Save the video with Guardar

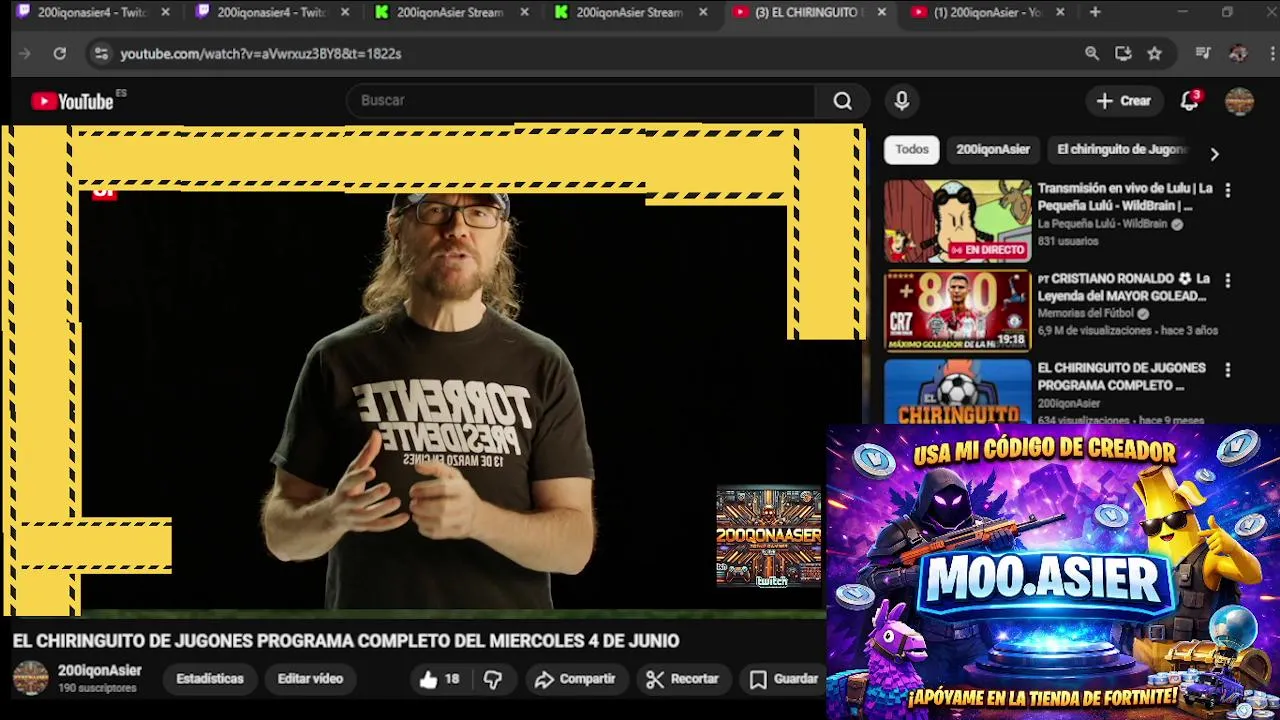(x=784, y=679)
